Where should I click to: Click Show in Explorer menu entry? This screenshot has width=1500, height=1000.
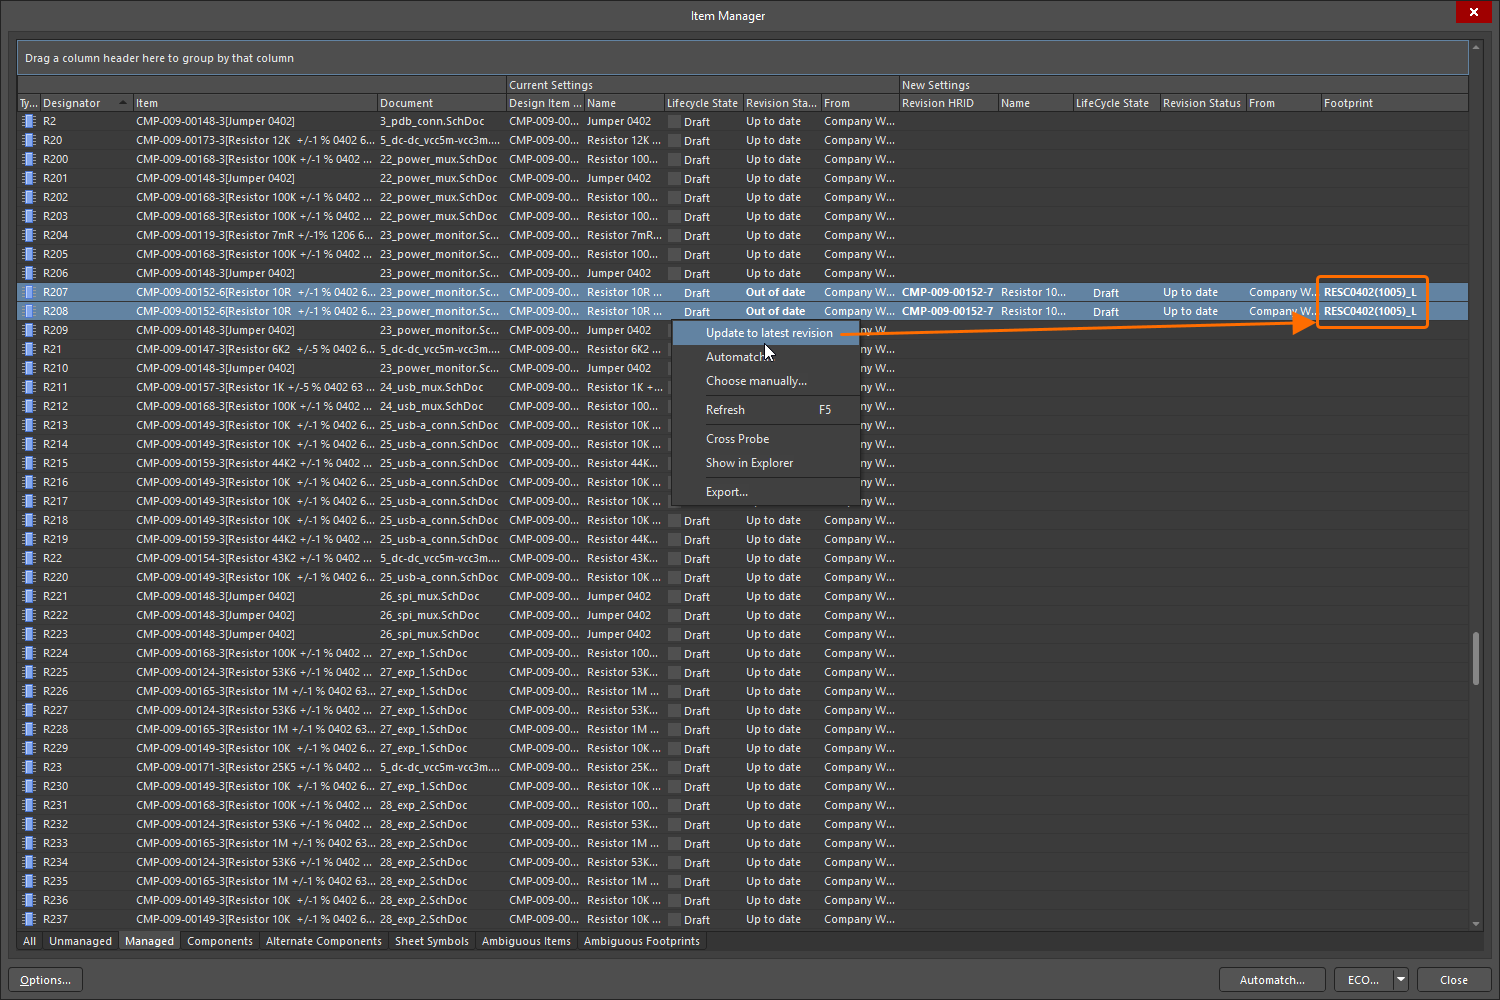(x=749, y=463)
